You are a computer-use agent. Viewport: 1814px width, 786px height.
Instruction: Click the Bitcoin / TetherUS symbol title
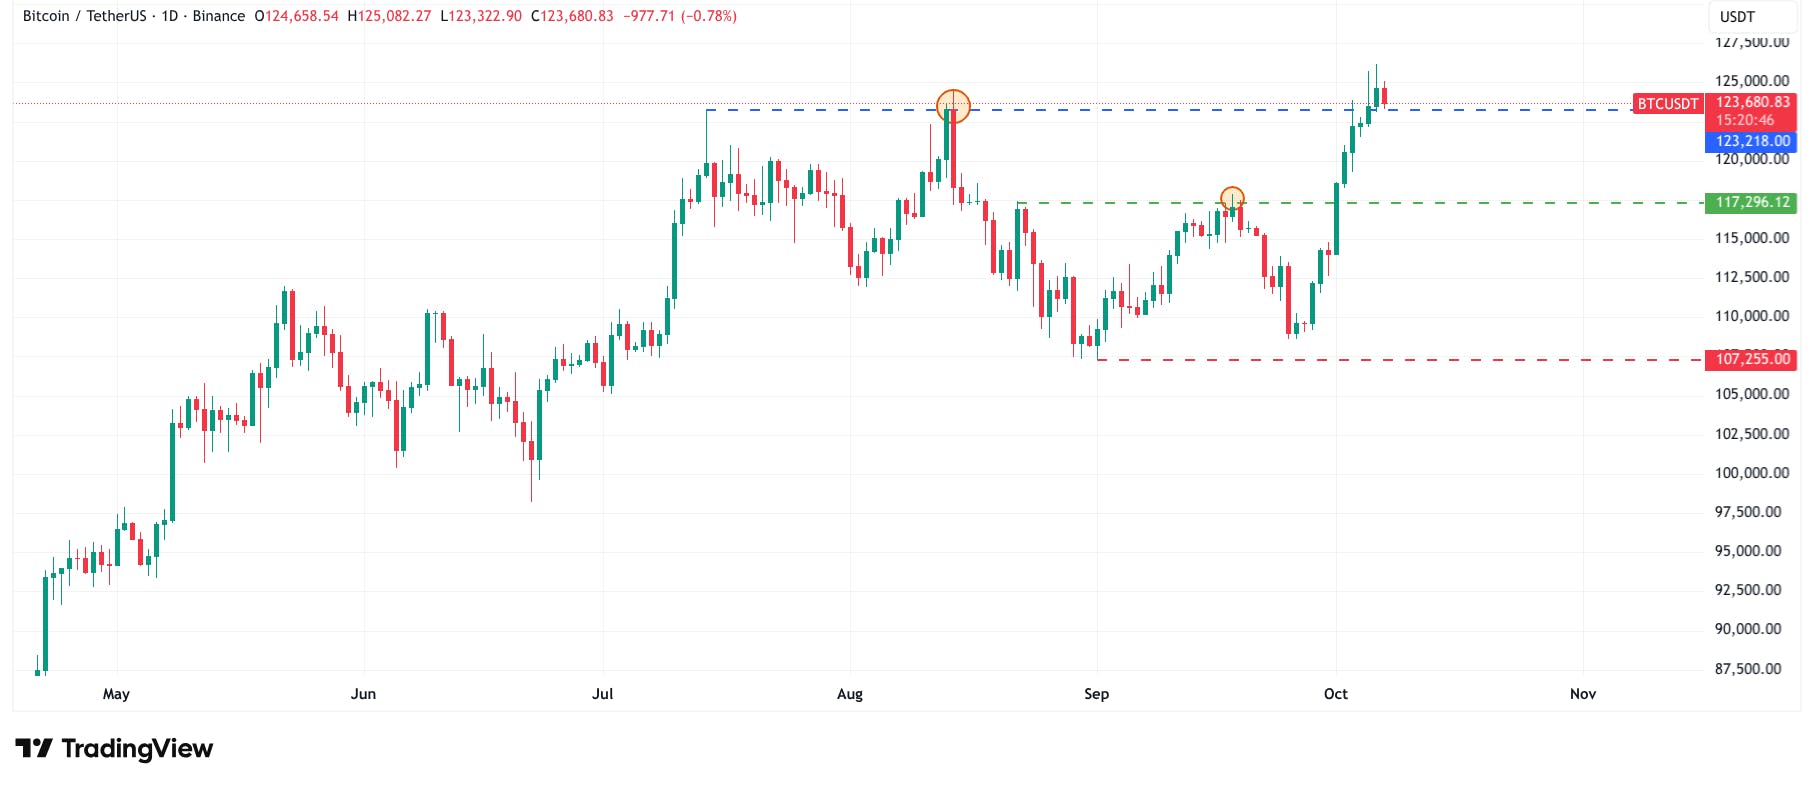coord(84,16)
